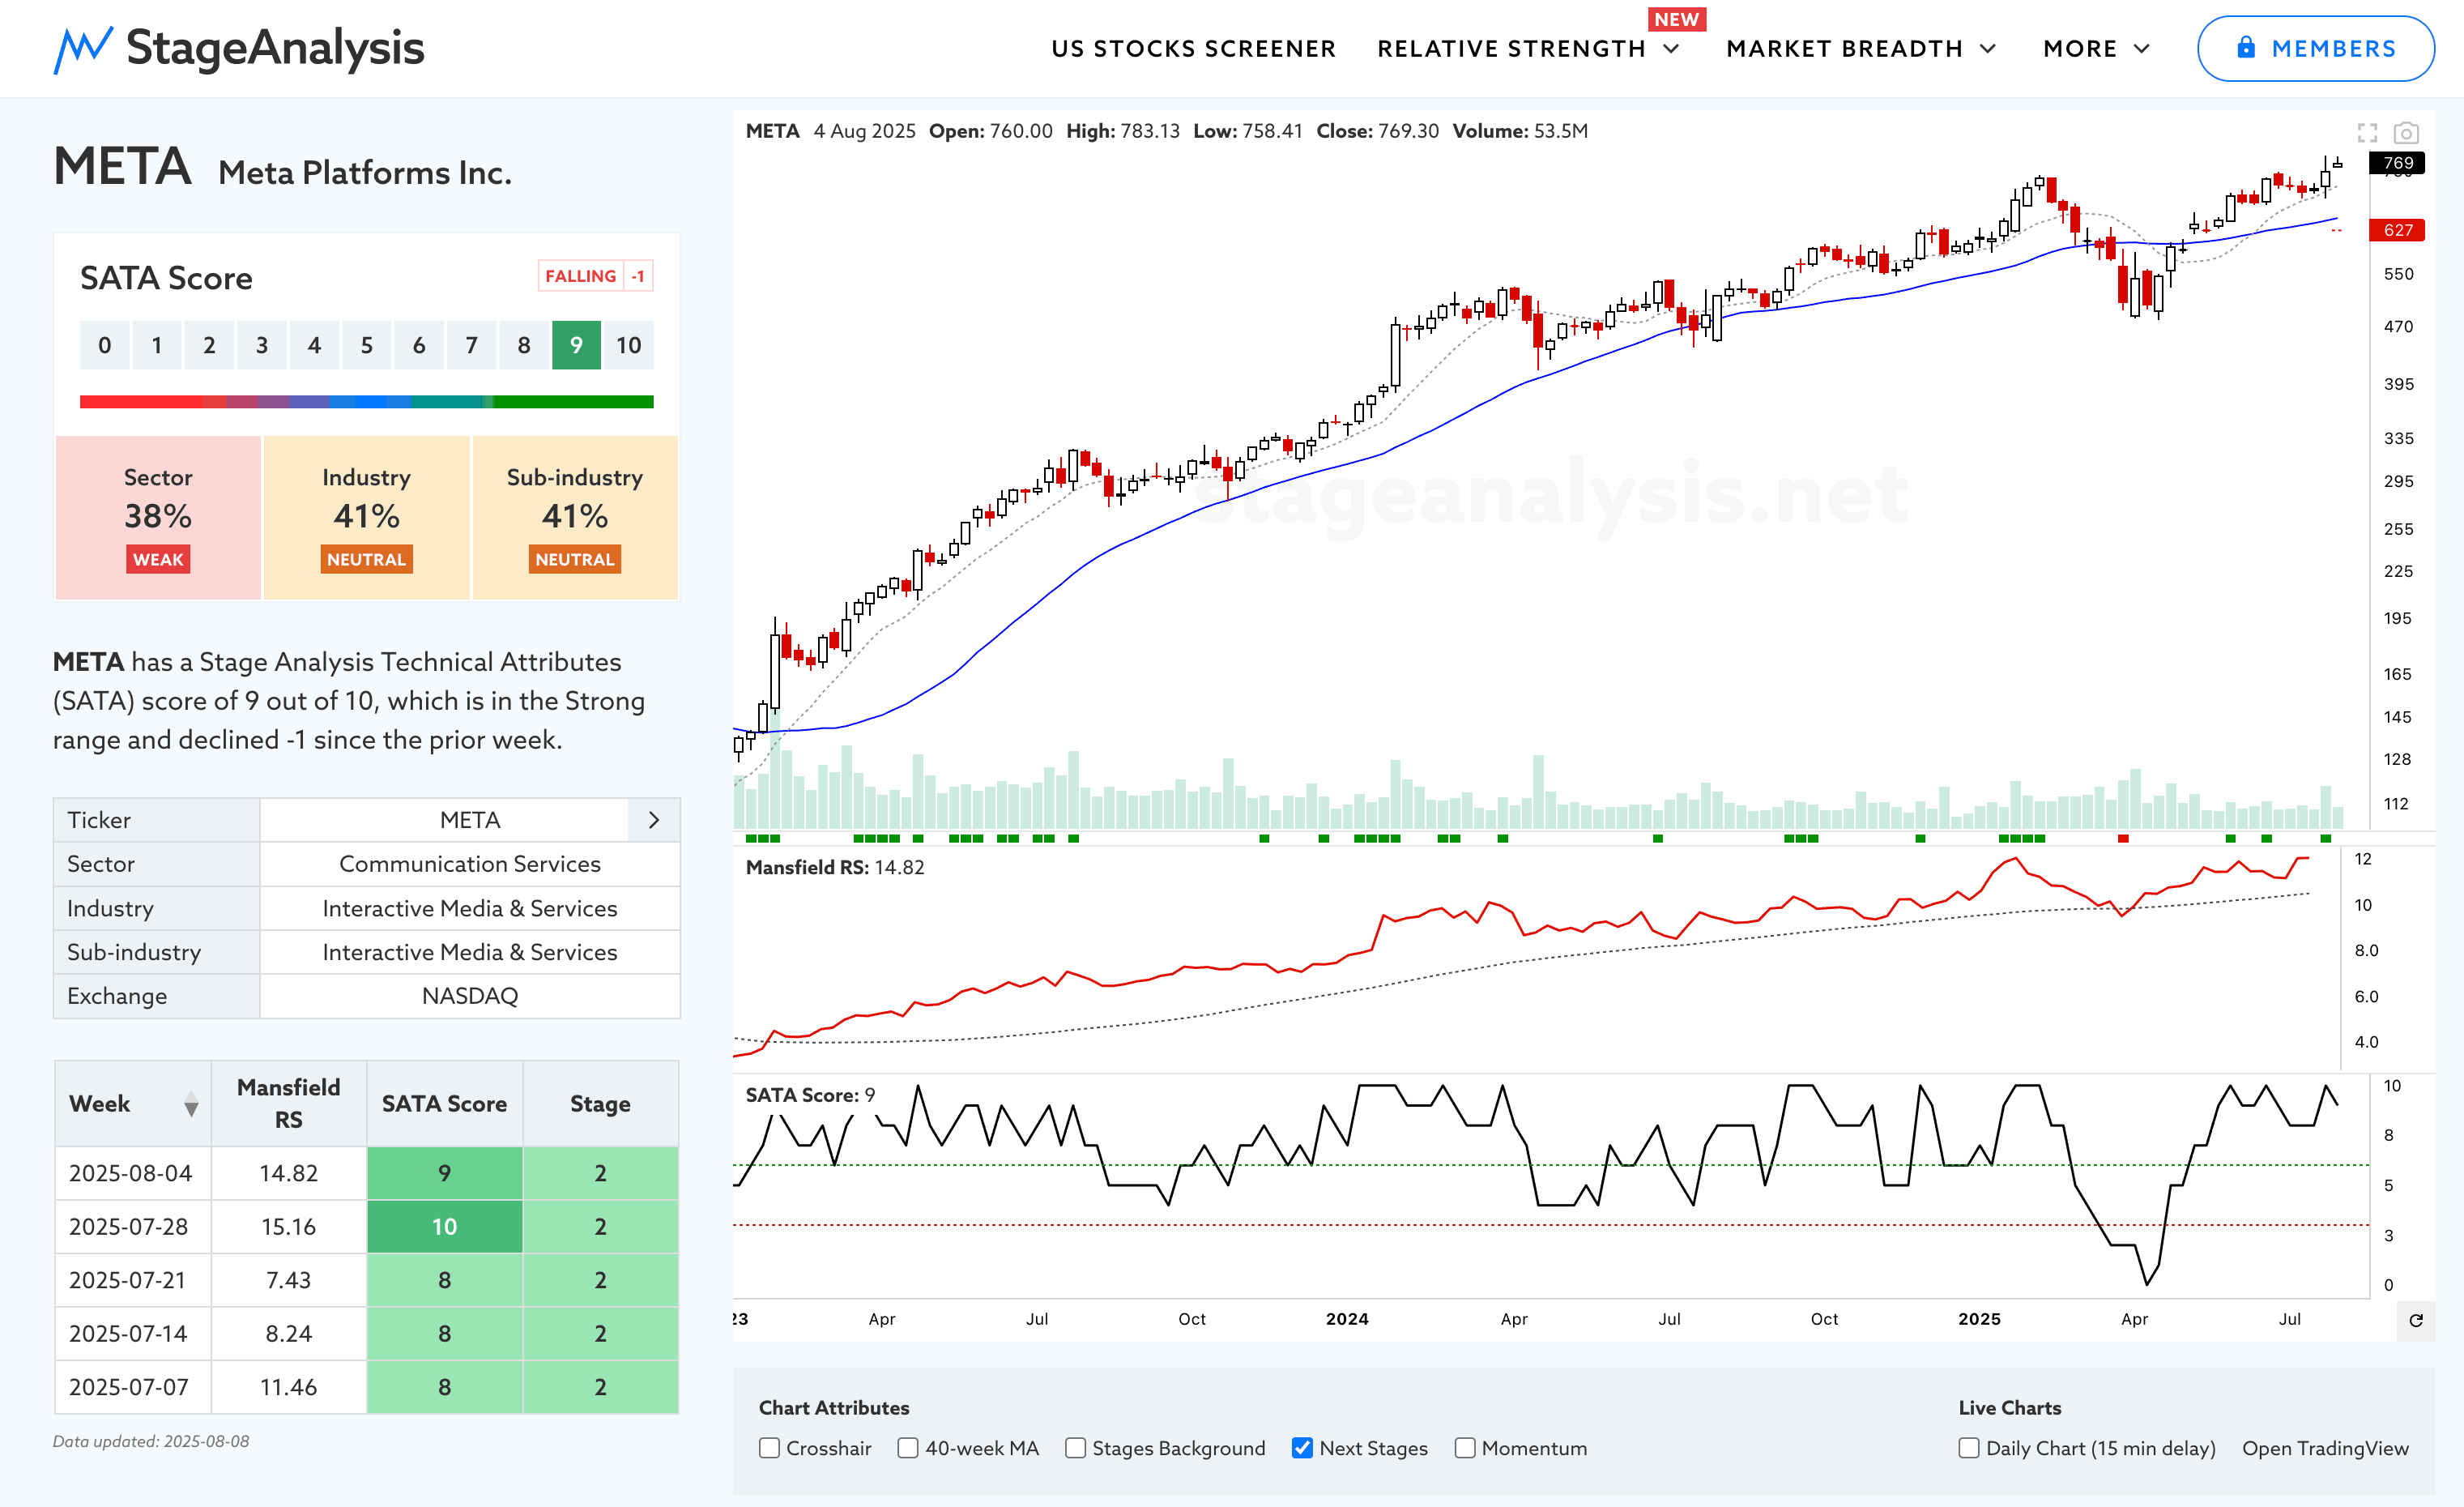2464x1507 pixels.
Task: Click Mansfield RS value 14.82 in table
Action: pyautogui.click(x=289, y=1173)
